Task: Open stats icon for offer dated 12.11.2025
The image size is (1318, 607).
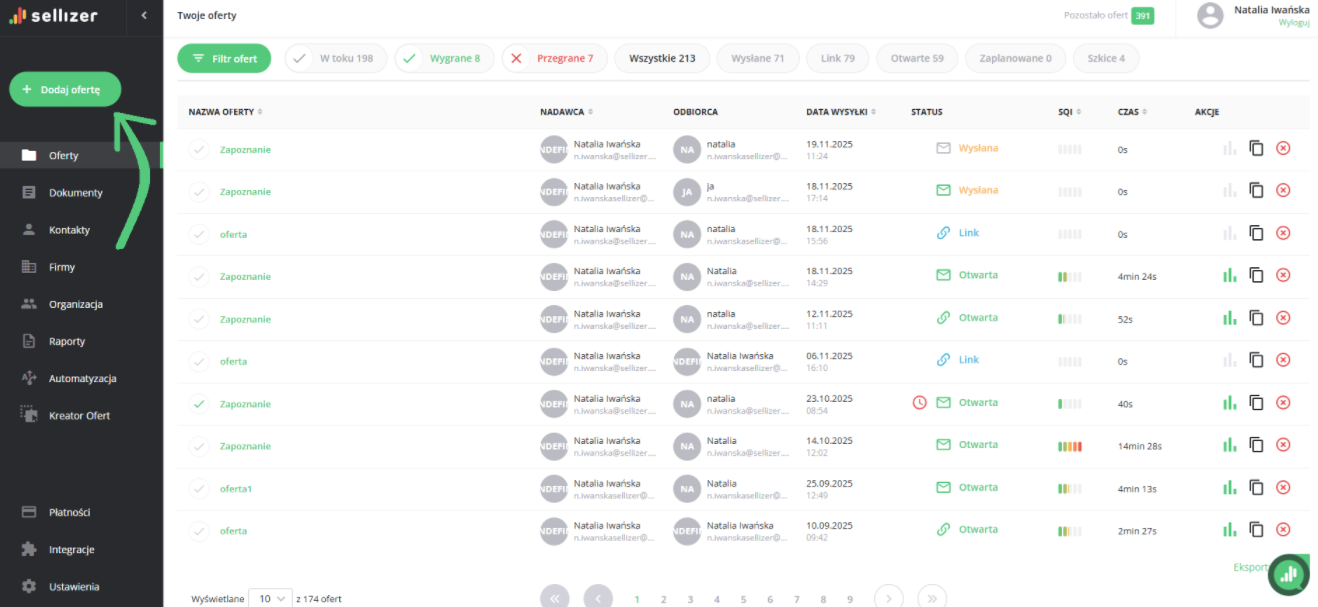Action: 1229,318
